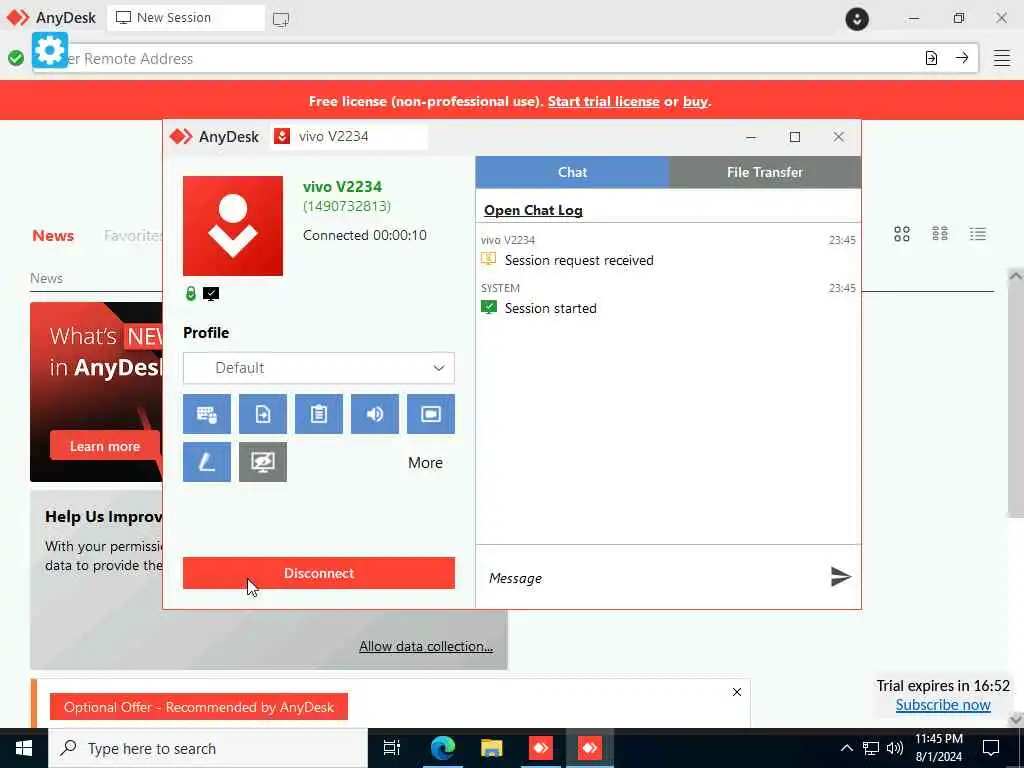Click the scrollbar up arrow

coord(1016,276)
